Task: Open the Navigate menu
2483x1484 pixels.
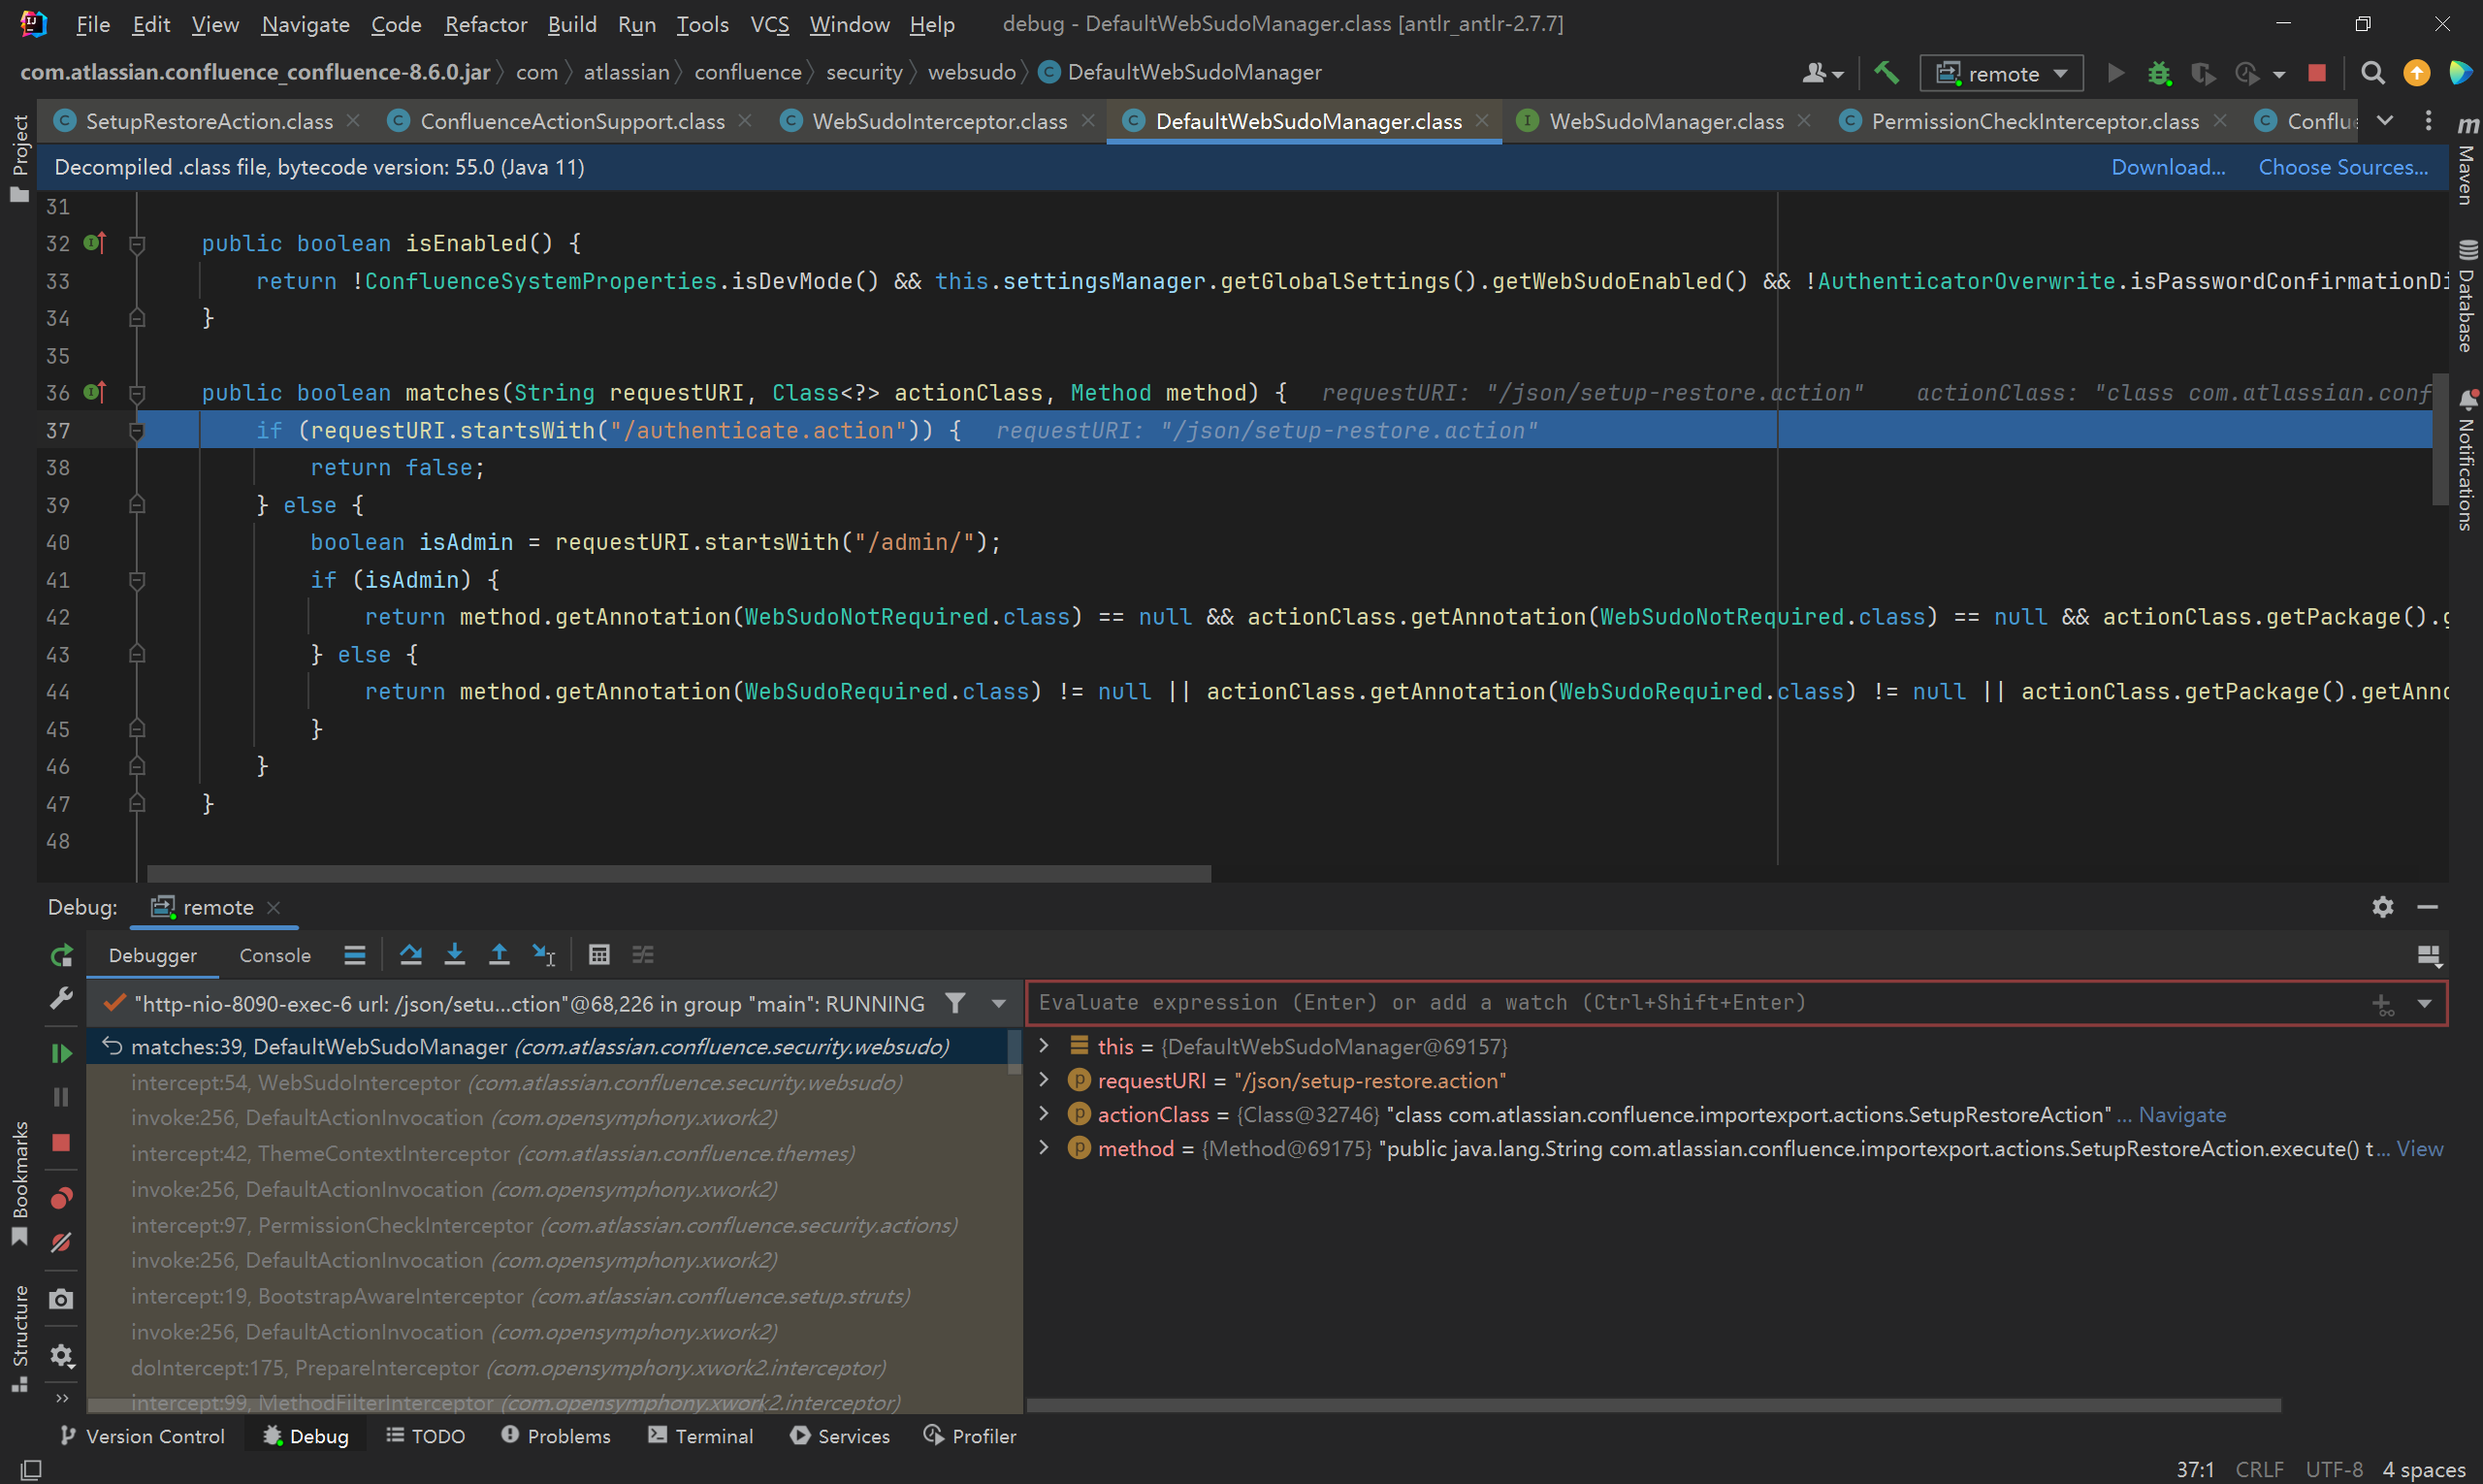Action: [305, 24]
